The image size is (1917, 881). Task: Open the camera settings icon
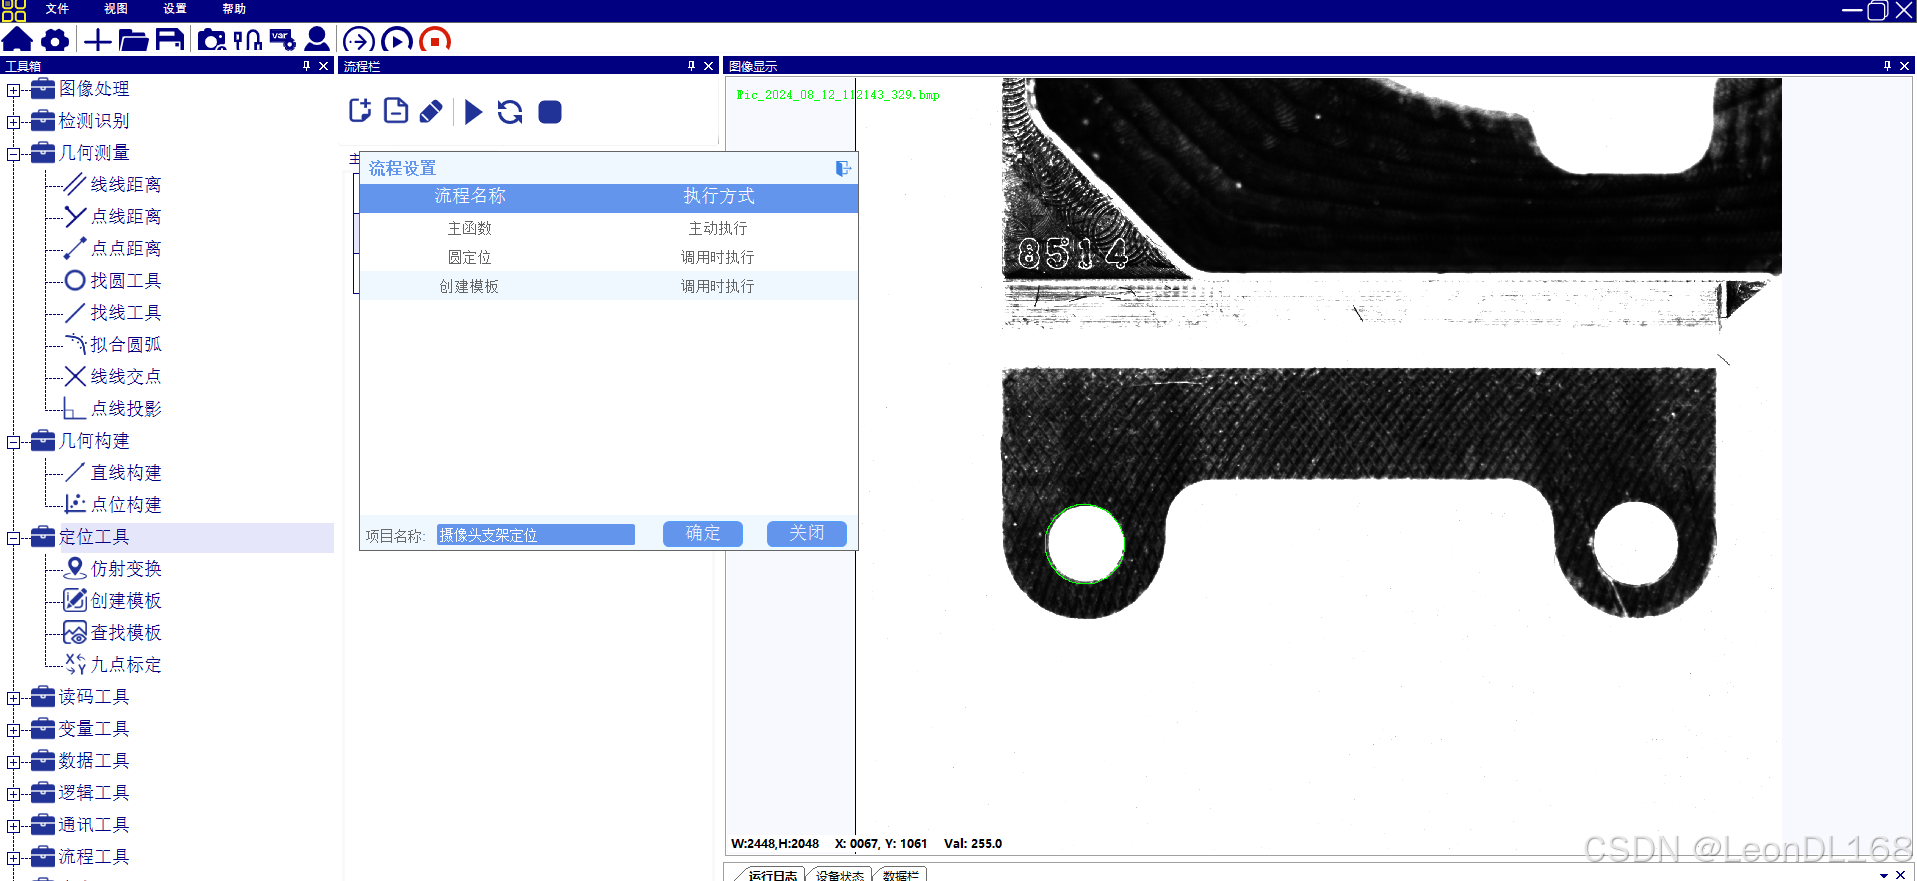click(x=212, y=40)
